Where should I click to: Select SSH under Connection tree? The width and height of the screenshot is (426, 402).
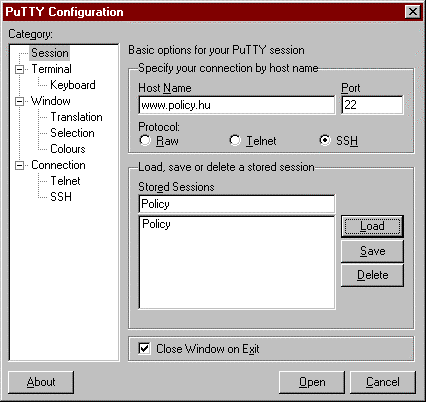pyautogui.click(x=61, y=197)
